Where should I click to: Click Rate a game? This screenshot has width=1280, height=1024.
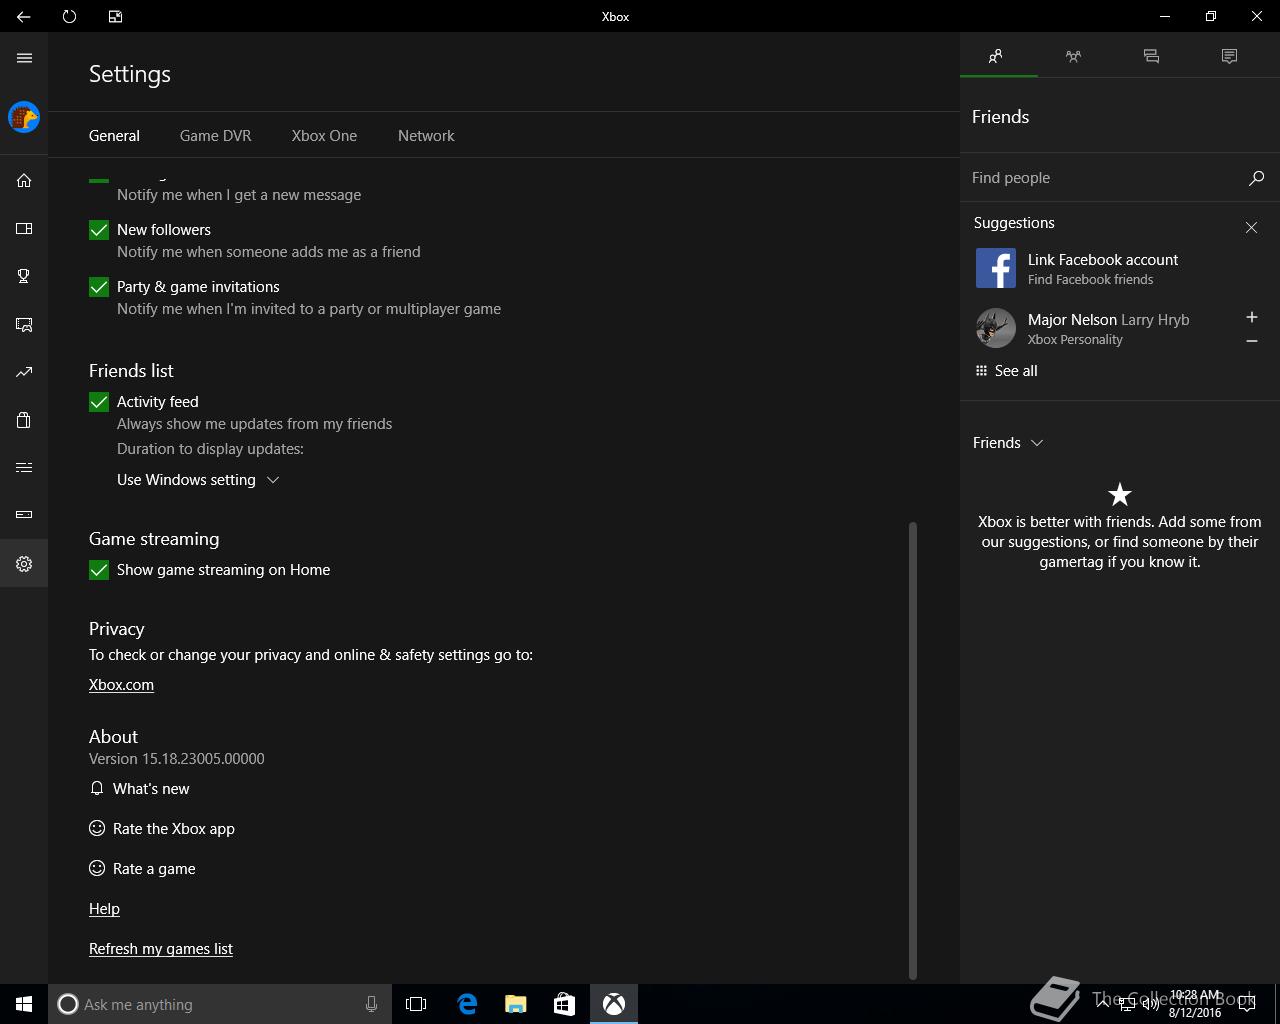(142, 869)
